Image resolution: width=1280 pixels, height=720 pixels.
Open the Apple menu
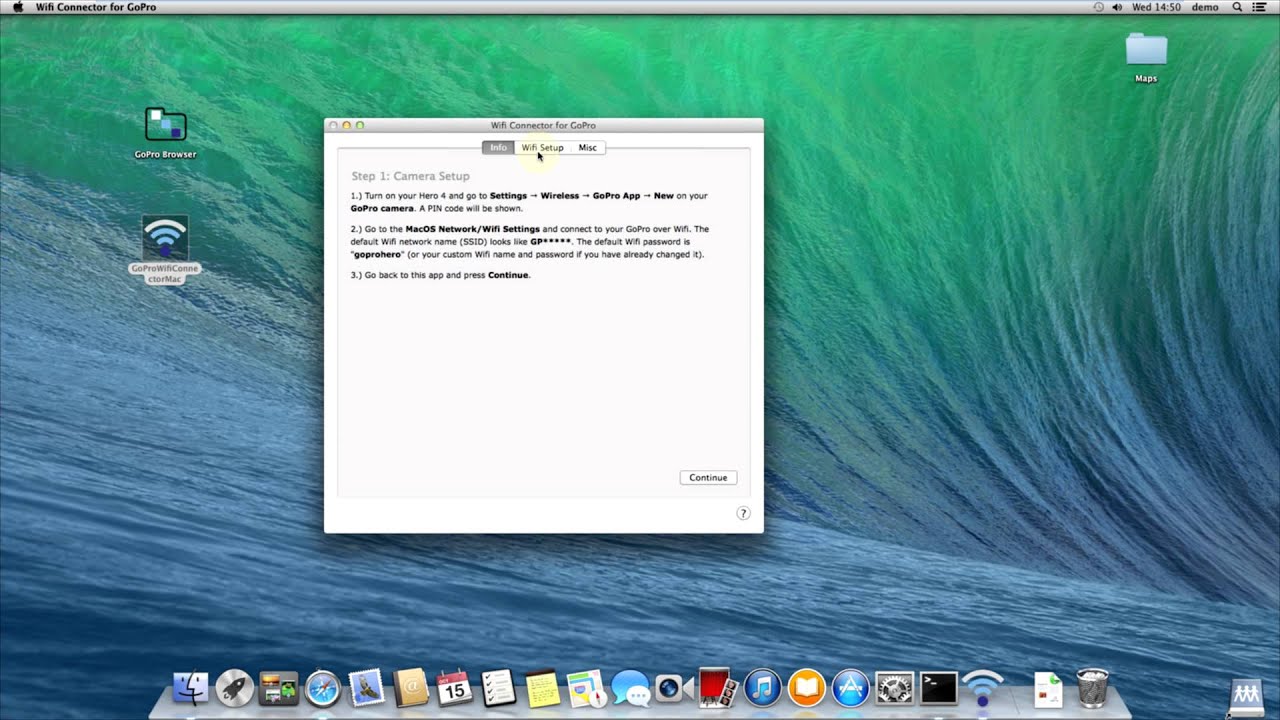(x=17, y=7)
